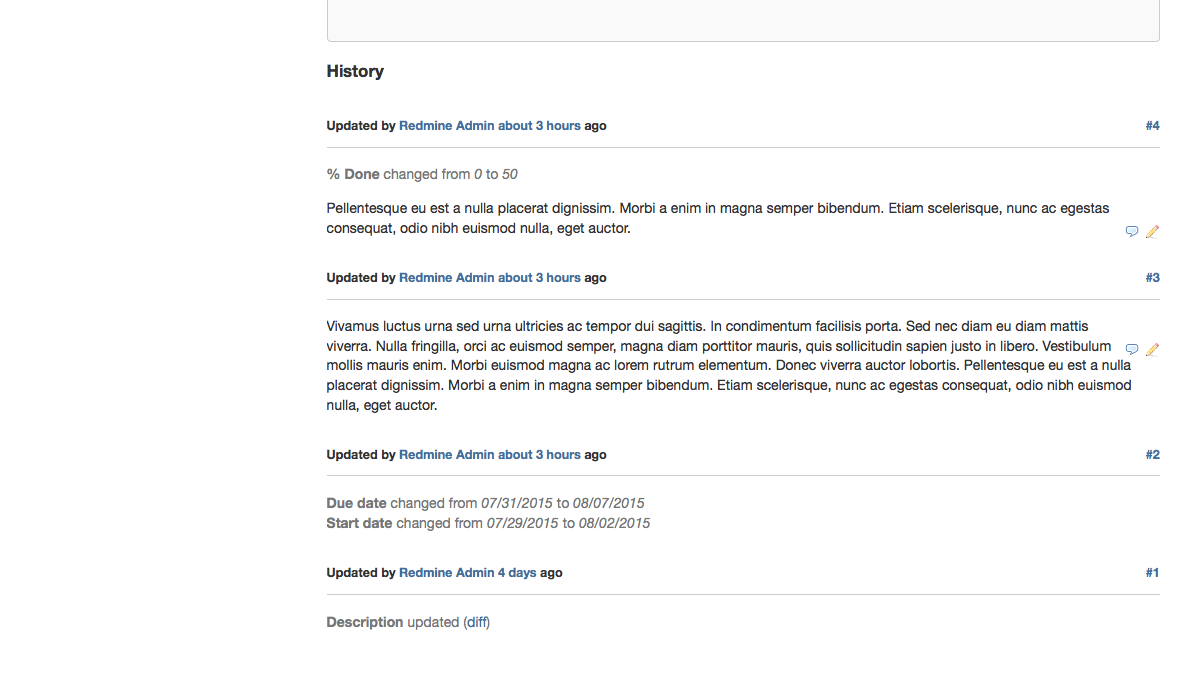This screenshot has width=1200, height=686.
Task: Open the #4 journal anchor link
Action: coord(1152,126)
